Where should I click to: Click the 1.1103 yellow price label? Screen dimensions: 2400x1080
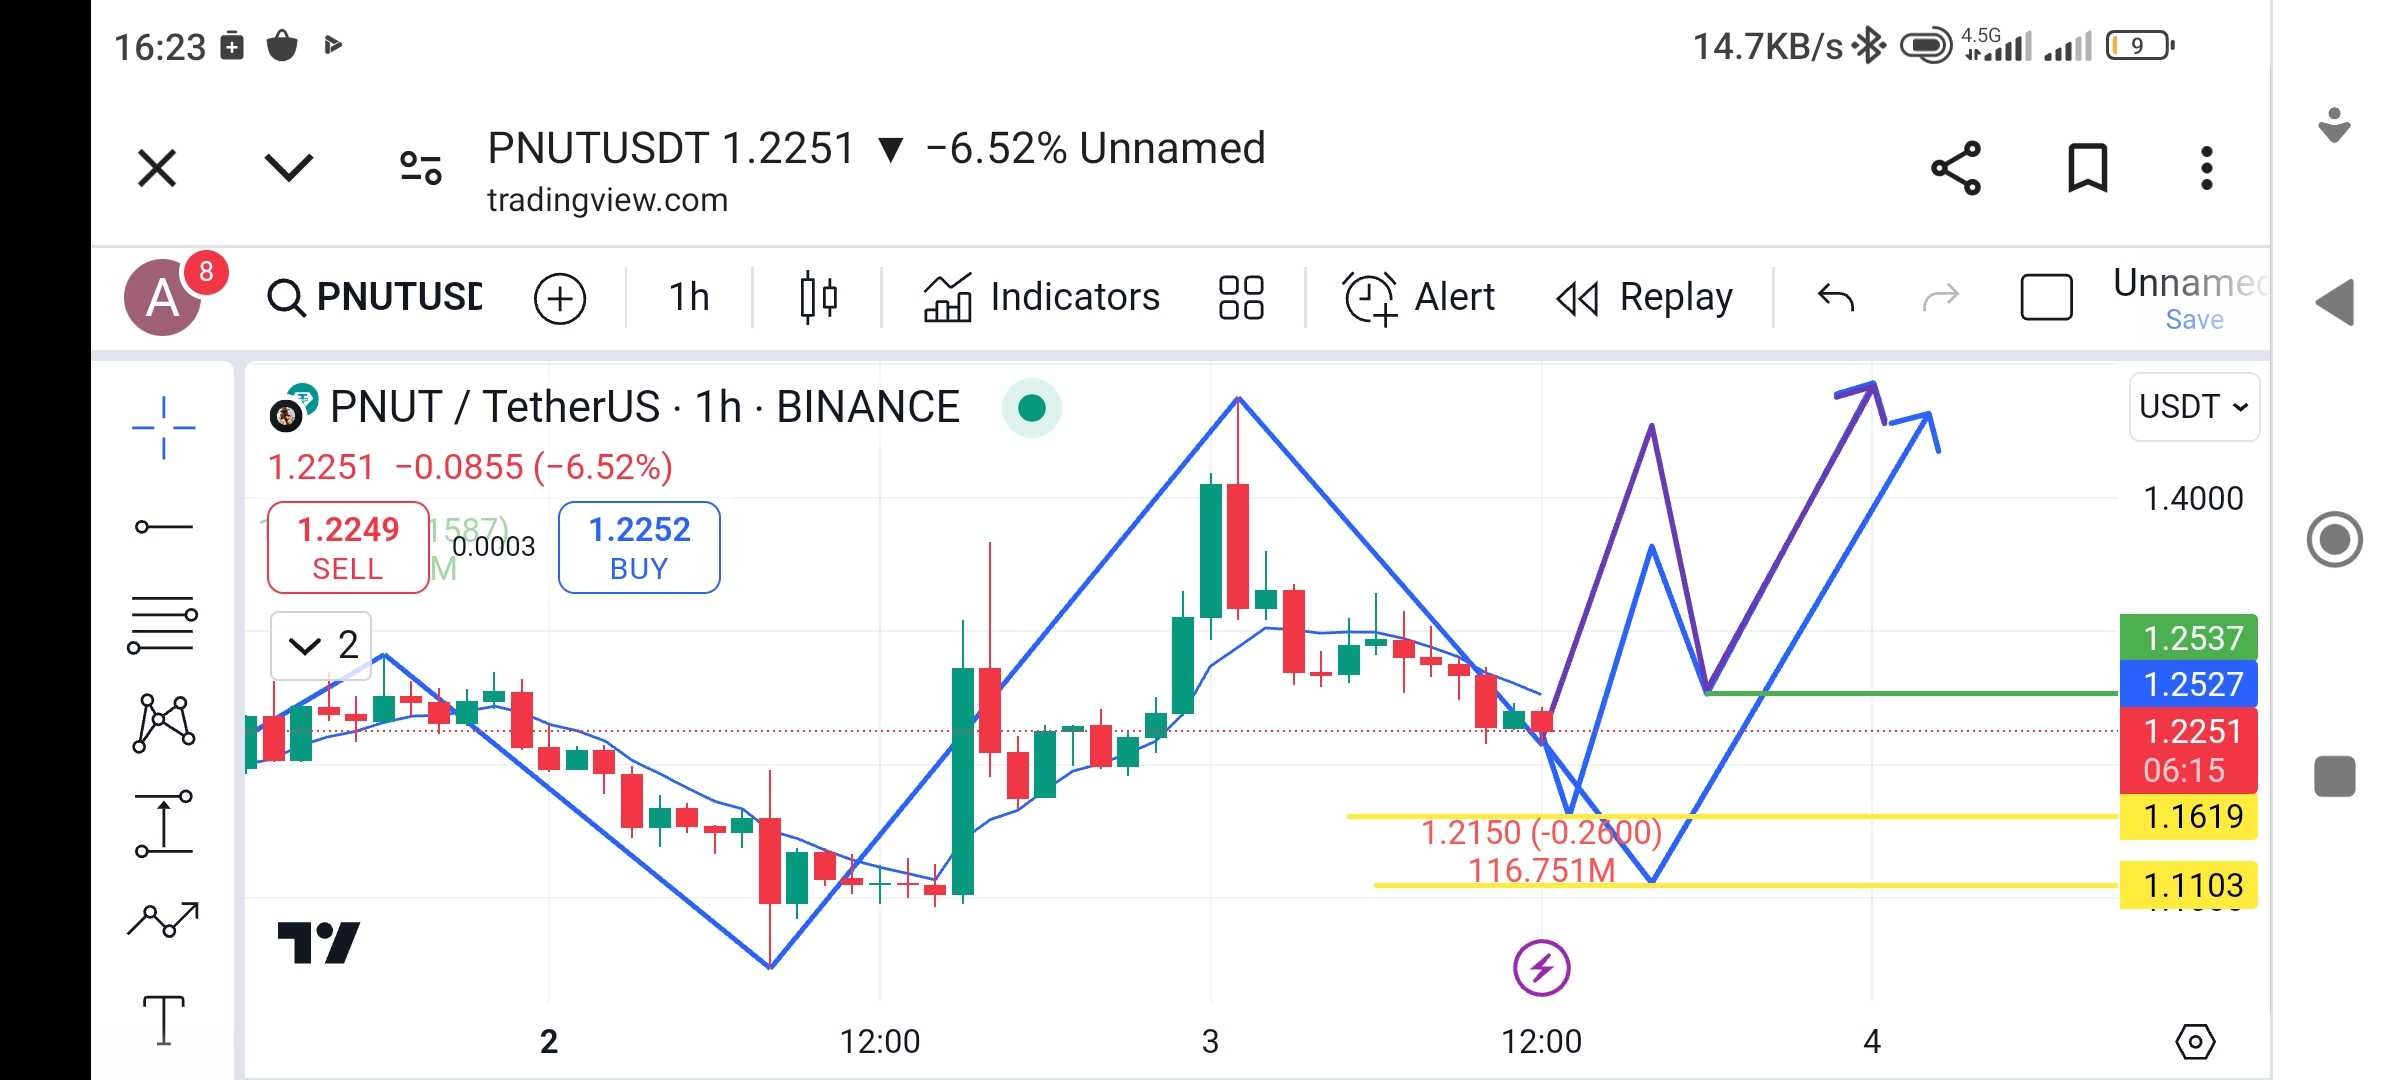tap(2188, 885)
